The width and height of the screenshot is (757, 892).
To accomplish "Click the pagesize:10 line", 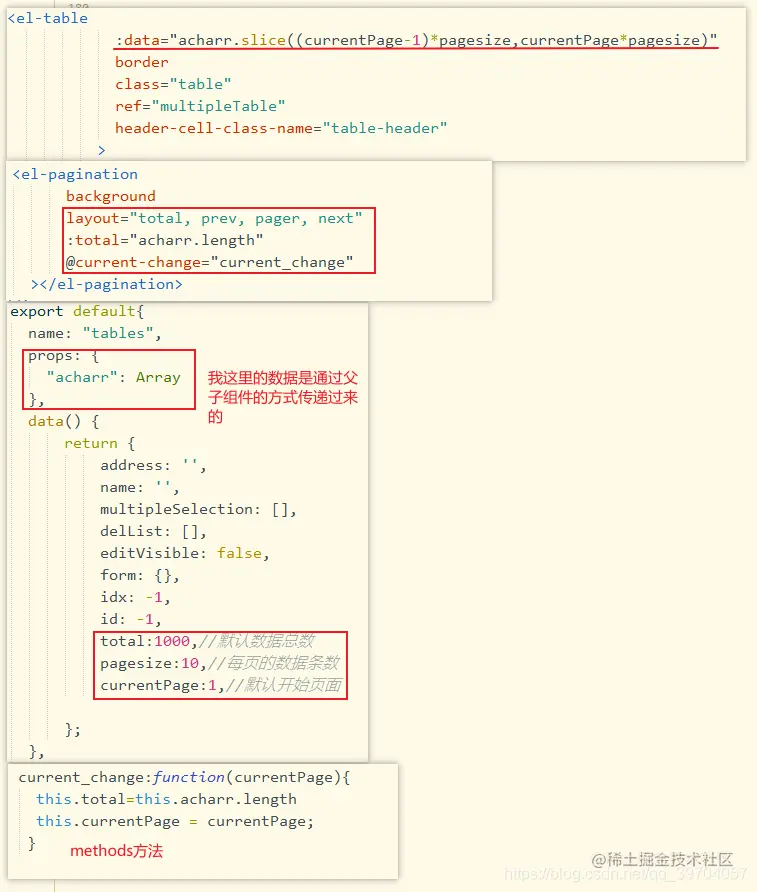I will 220,664.
